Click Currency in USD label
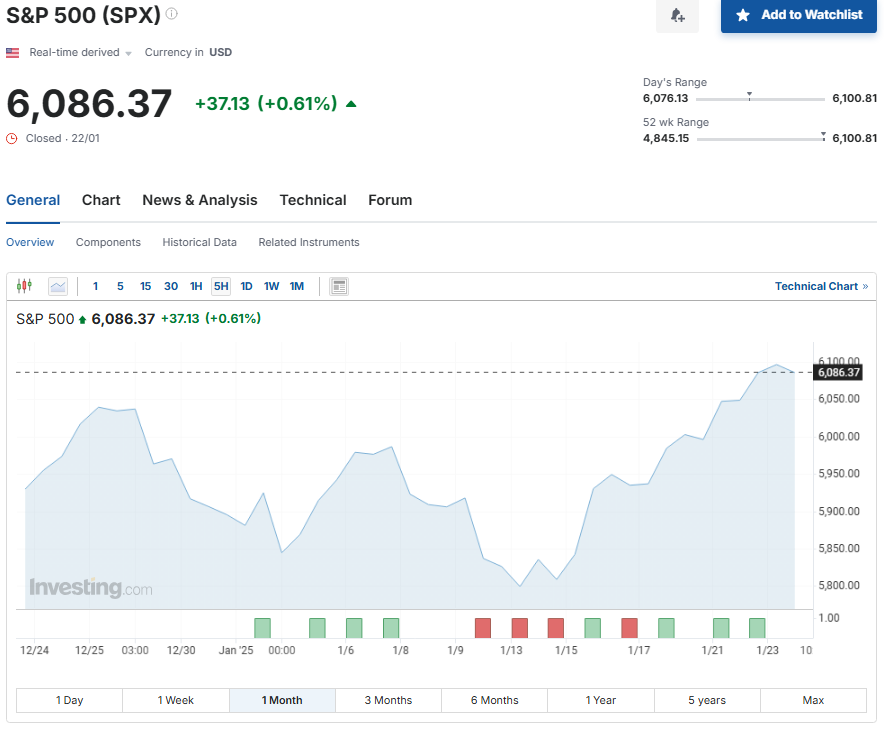This screenshot has height=729, width=884. click(188, 52)
